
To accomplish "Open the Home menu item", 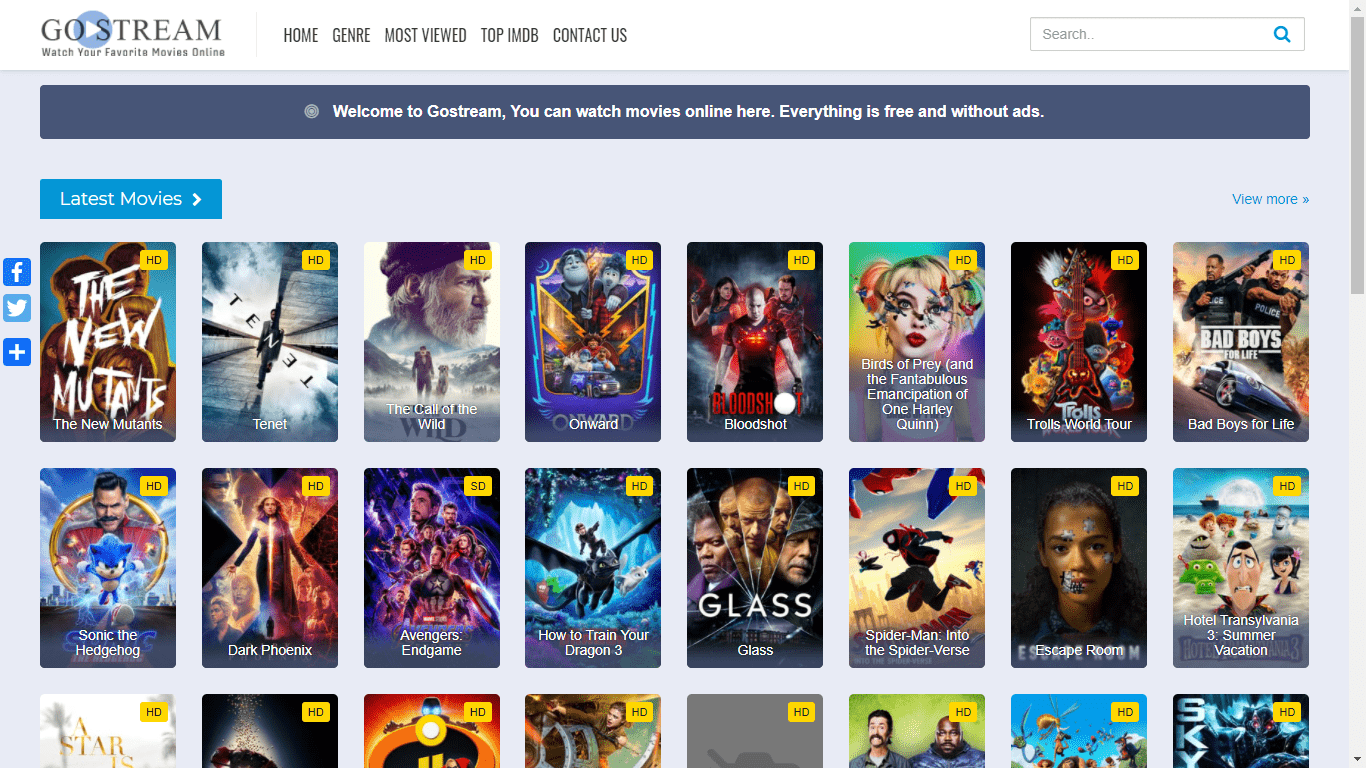I will tap(301, 35).
